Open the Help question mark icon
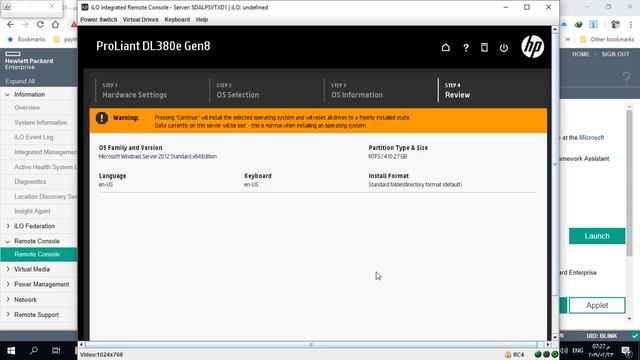 466,48
